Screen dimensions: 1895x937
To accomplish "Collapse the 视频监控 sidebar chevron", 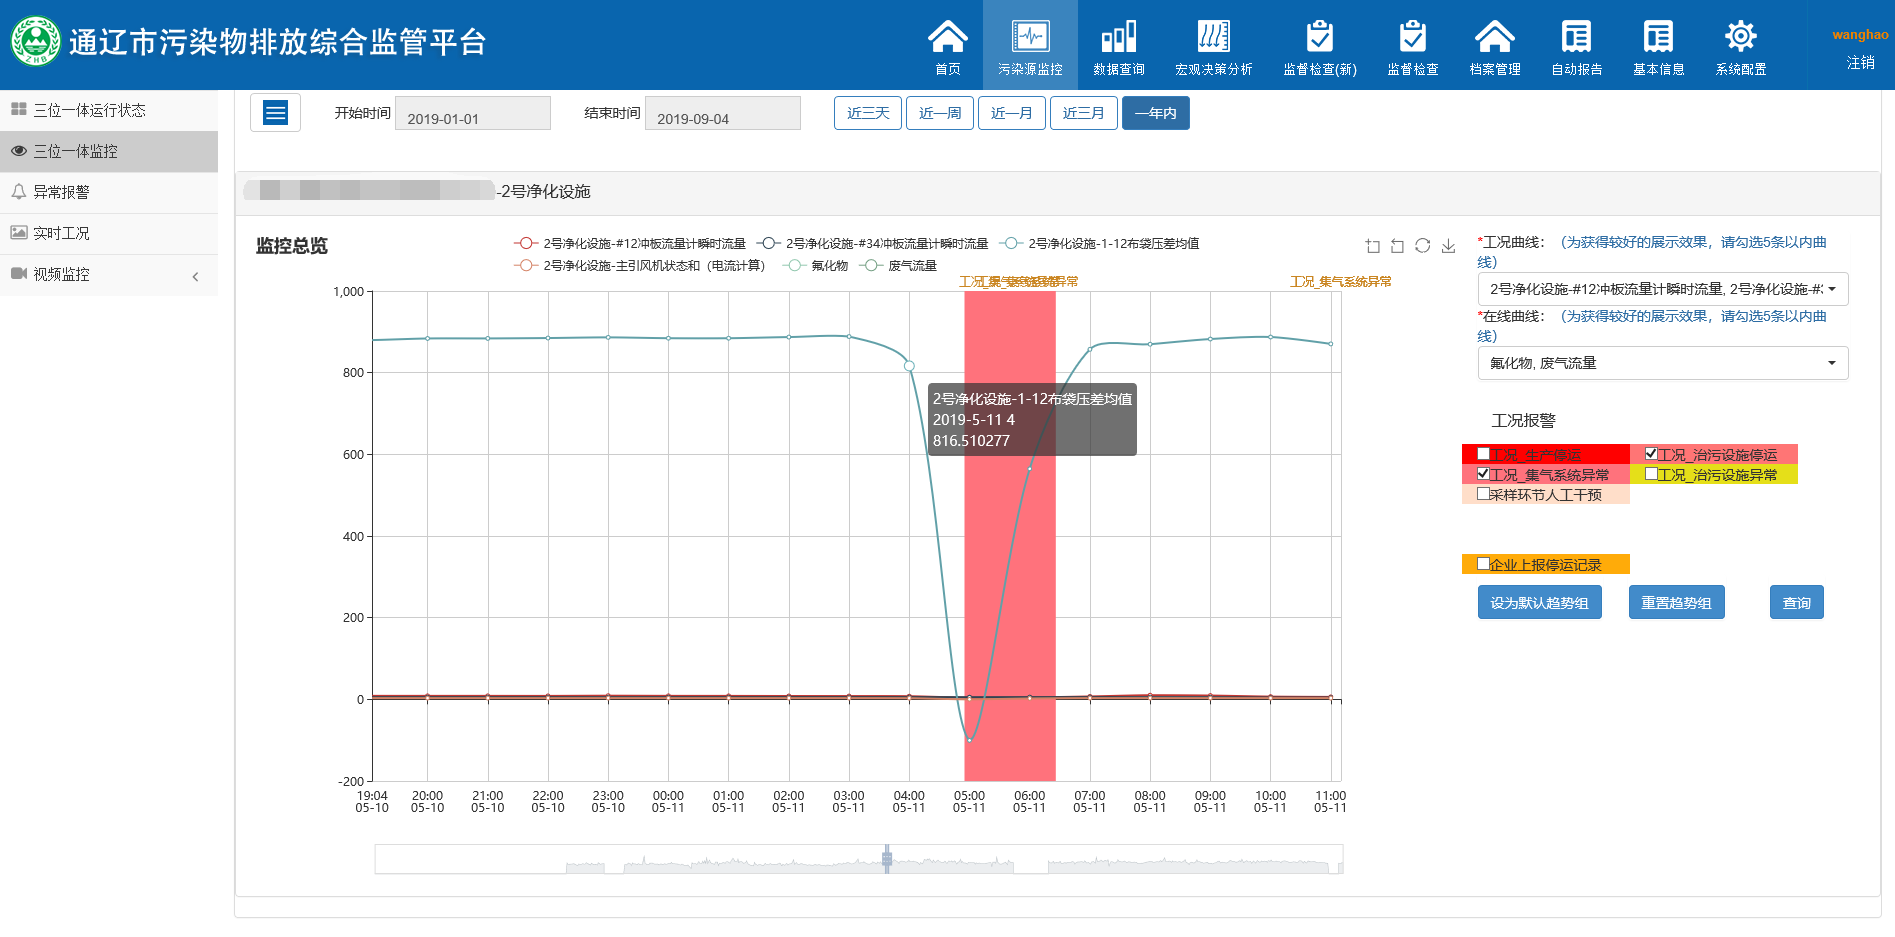I will [x=195, y=276].
